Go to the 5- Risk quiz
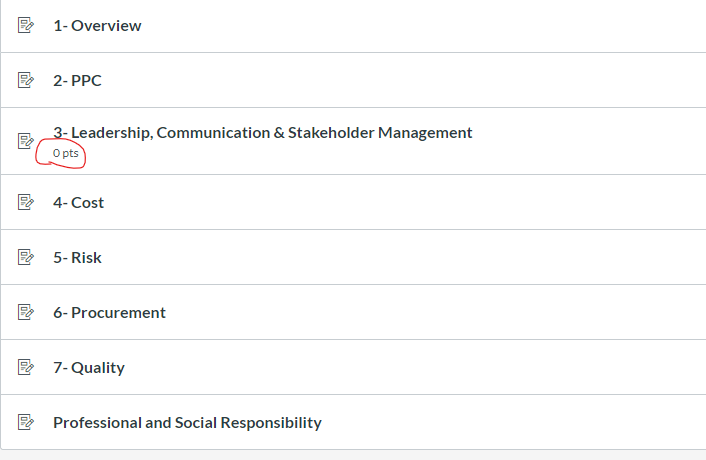Screen dimensions: 706x460 pos(77,258)
